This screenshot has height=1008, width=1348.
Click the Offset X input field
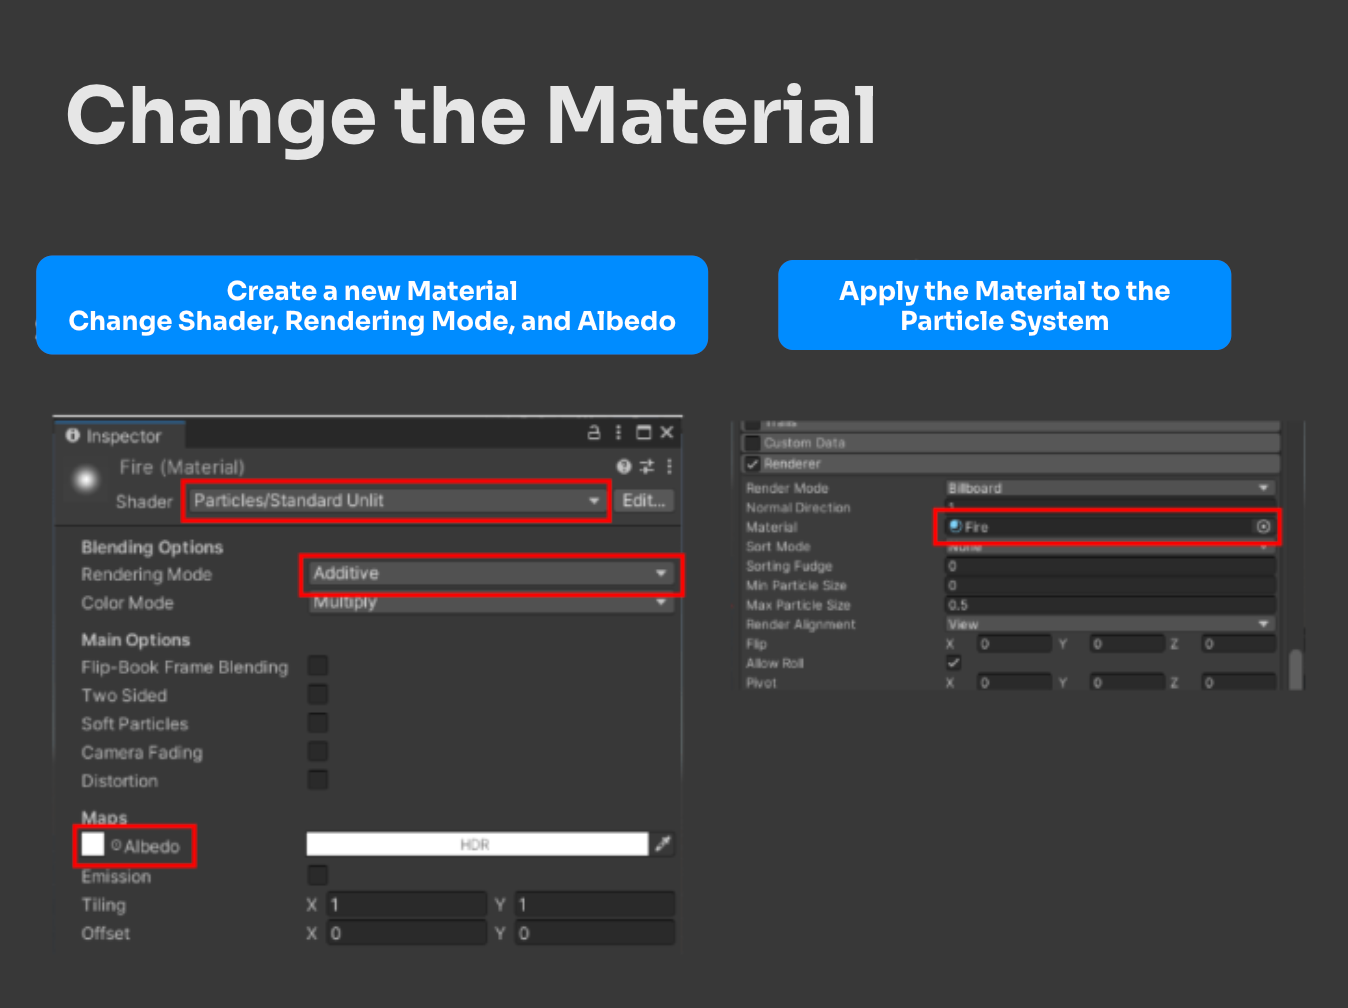click(x=406, y=933)
